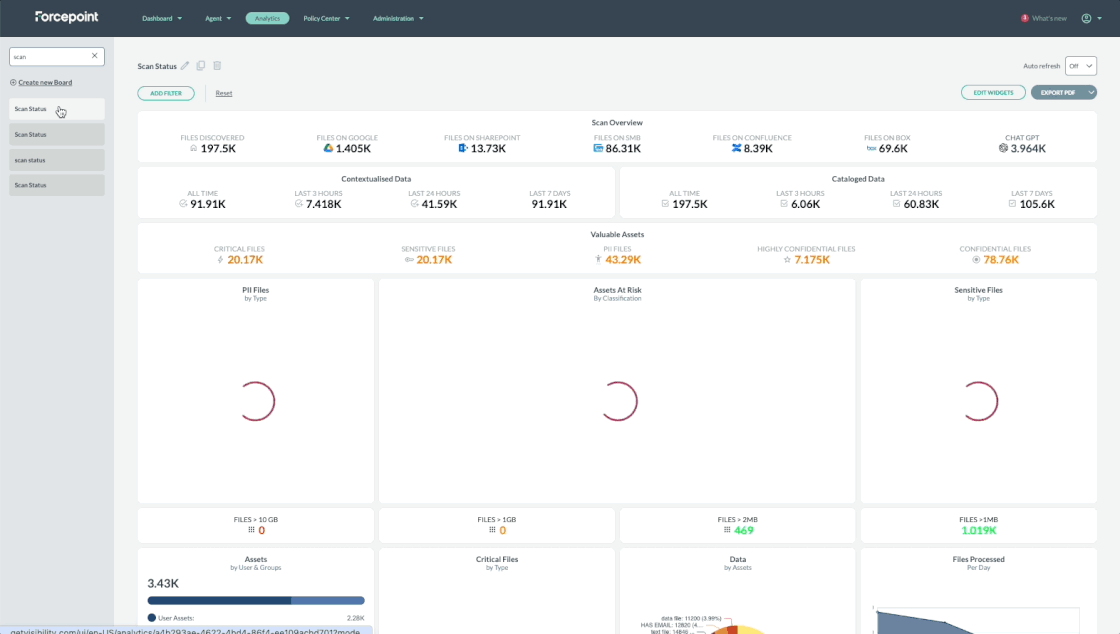
Task: Click inside the board search field
Action: pos(50,57)
